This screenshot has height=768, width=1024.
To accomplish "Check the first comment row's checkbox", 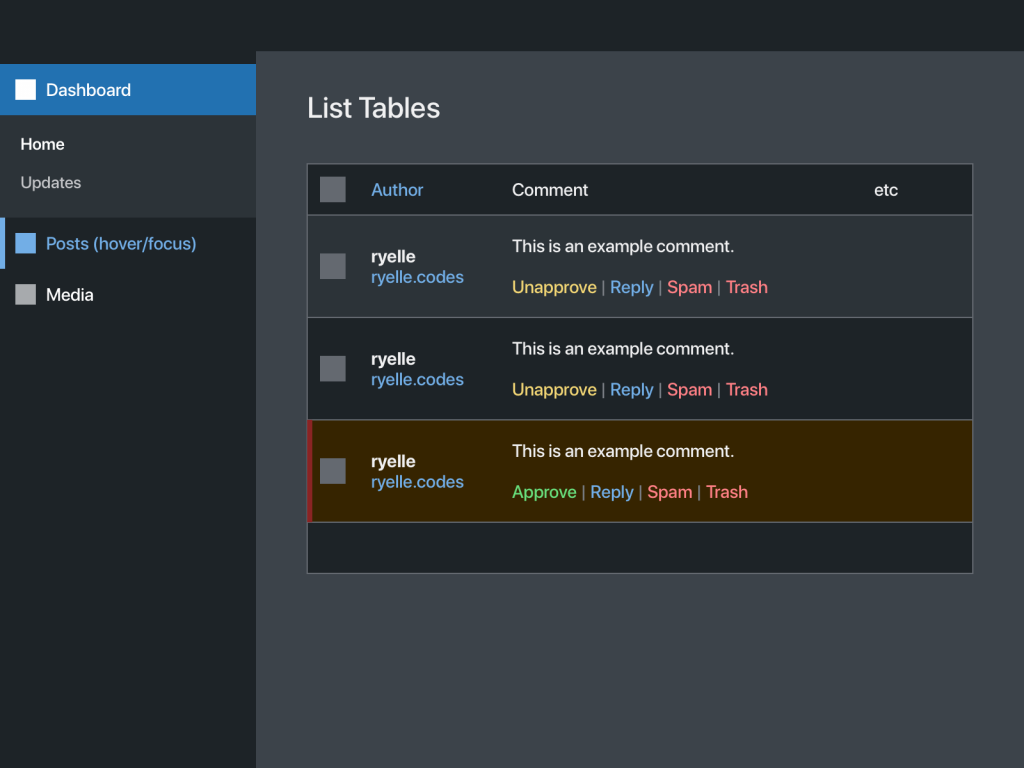I will (x=332, y=266).
